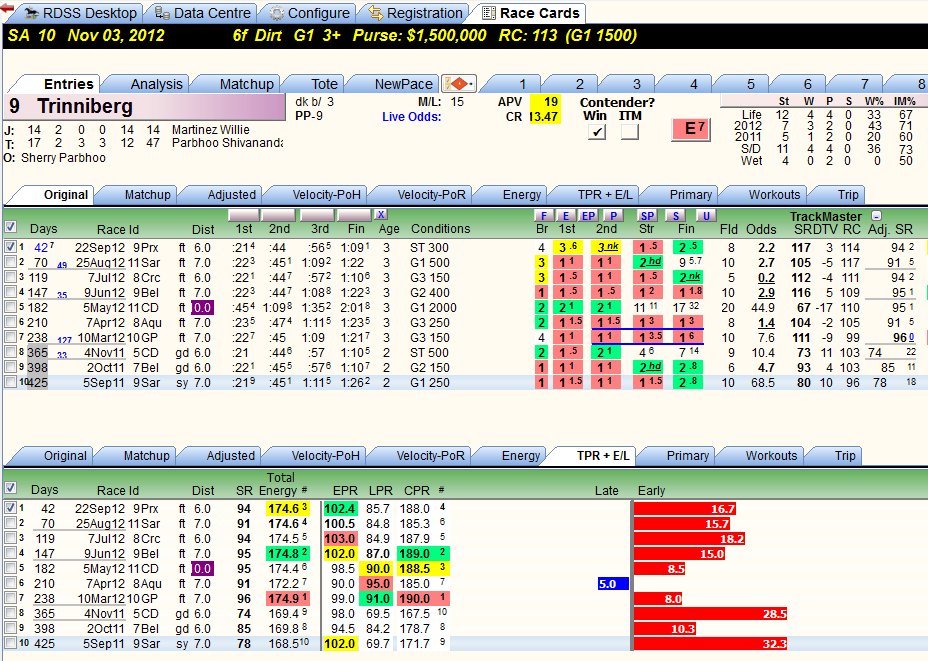
Task: Click the red 32.3 Early bar
Action: (x=710, y=644)
